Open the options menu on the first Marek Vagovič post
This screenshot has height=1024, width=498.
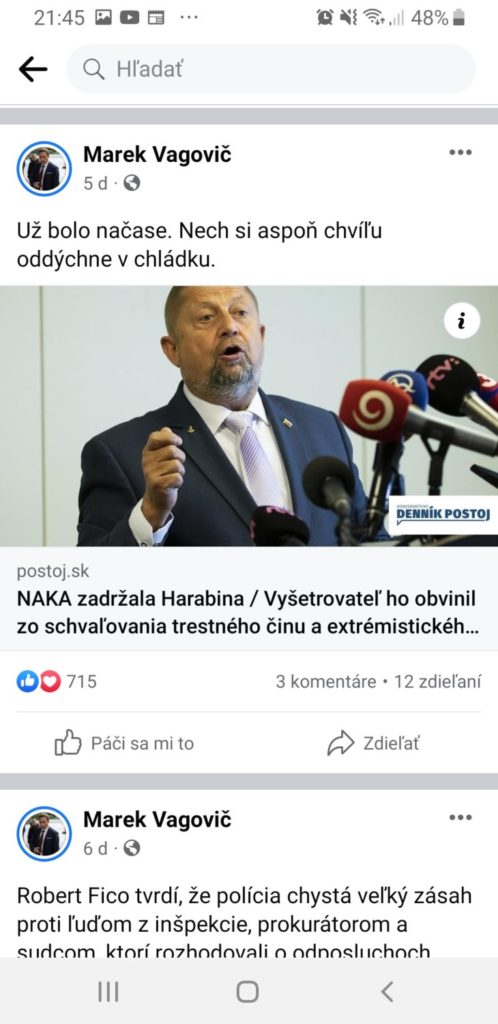pos(460,153)
